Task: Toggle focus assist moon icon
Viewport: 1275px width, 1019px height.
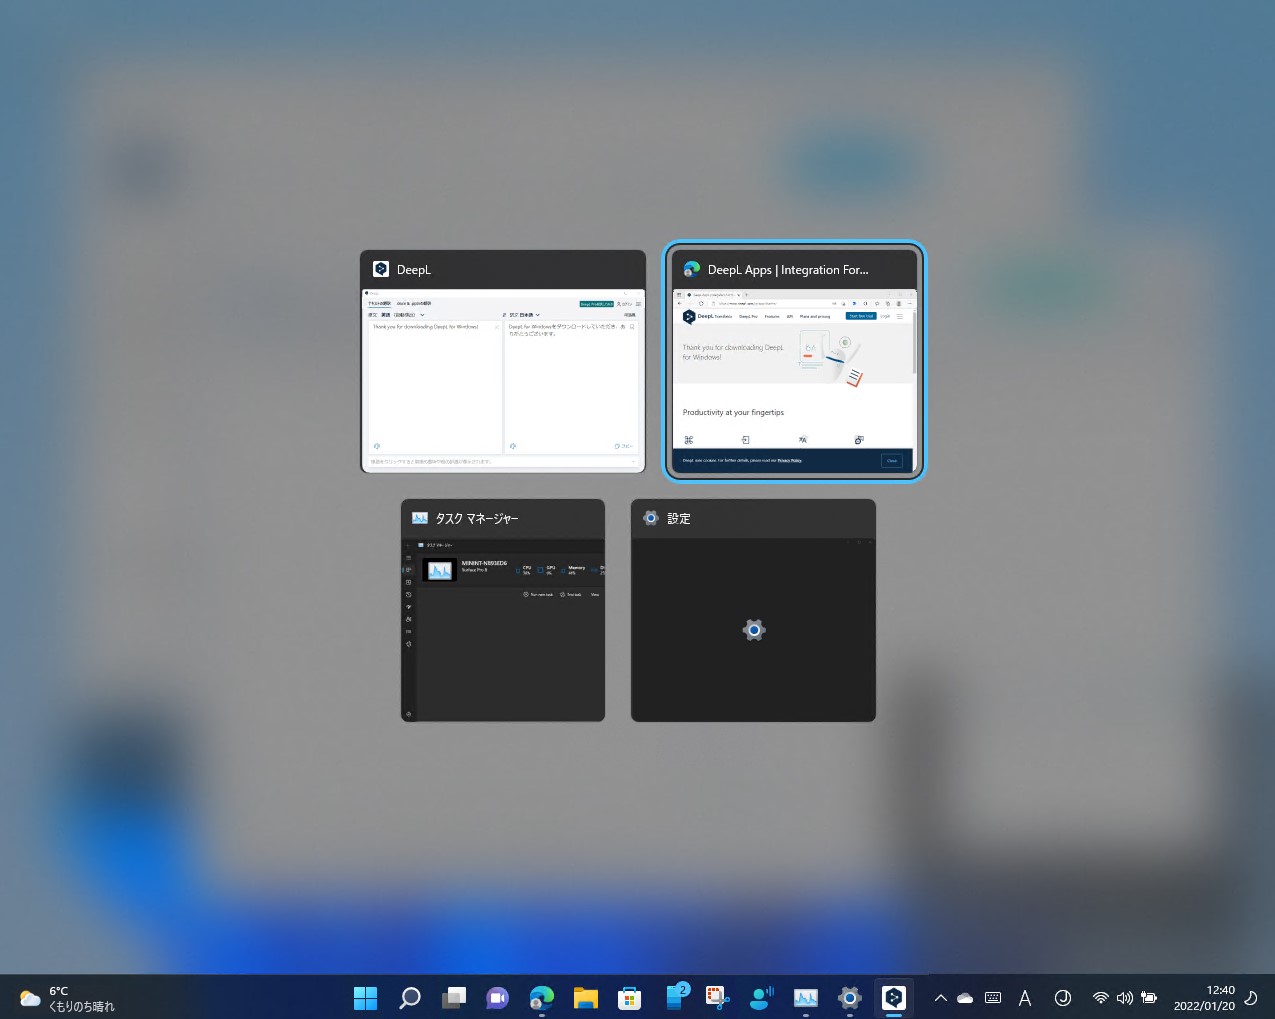Action: coord(1250,998)
